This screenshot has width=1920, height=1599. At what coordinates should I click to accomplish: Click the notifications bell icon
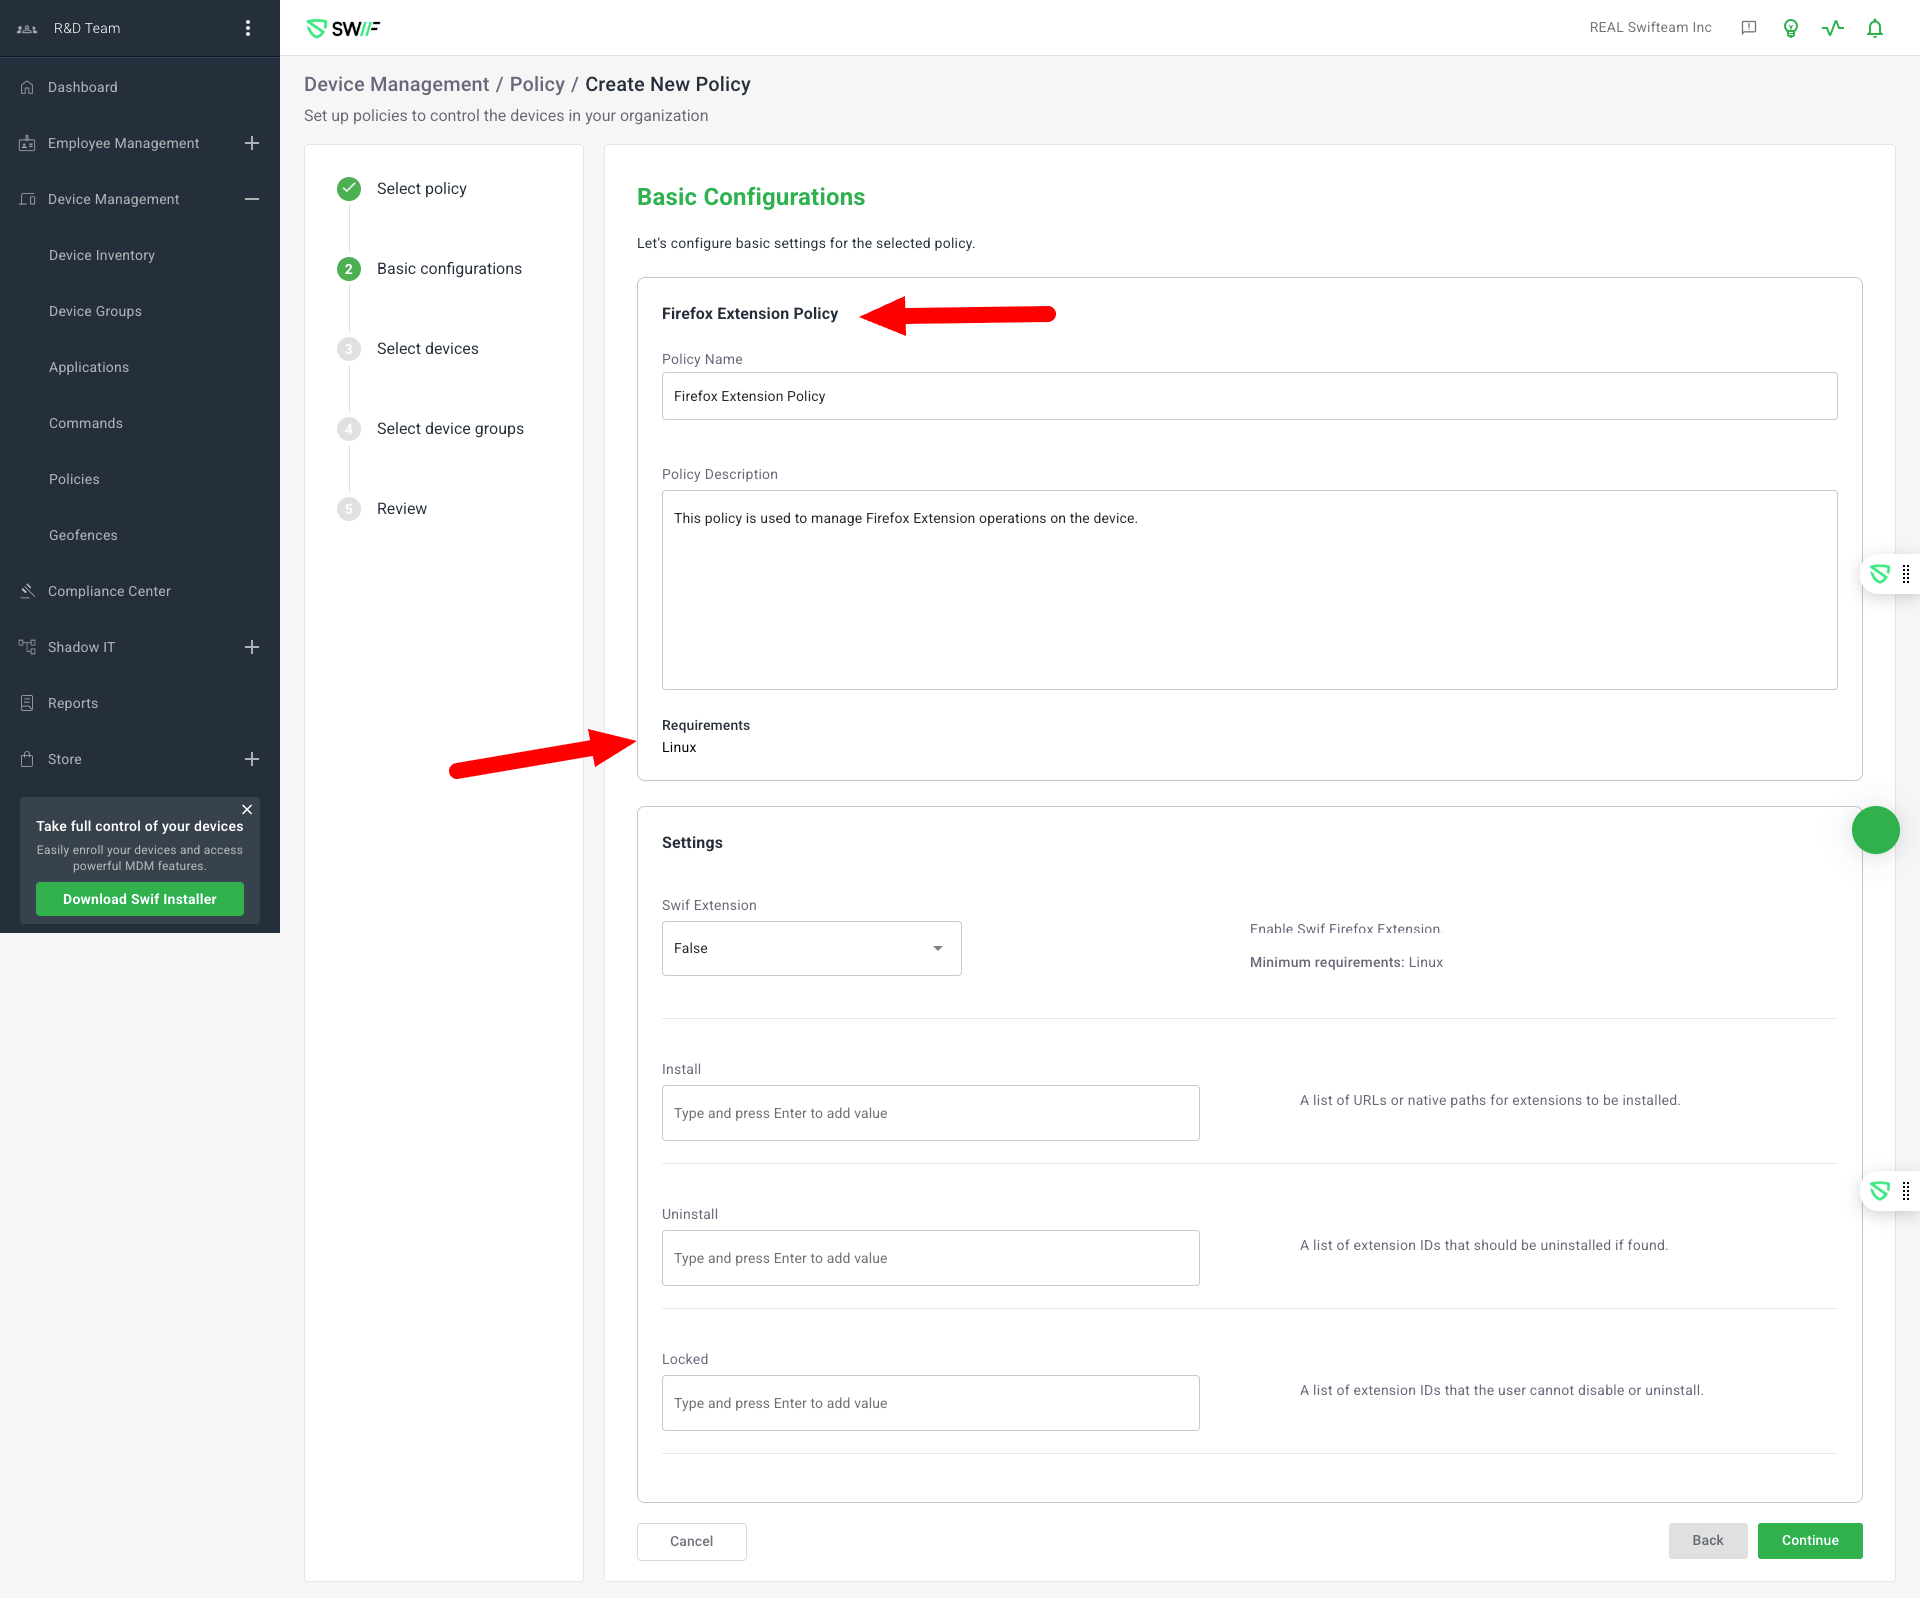(1874, 28)
